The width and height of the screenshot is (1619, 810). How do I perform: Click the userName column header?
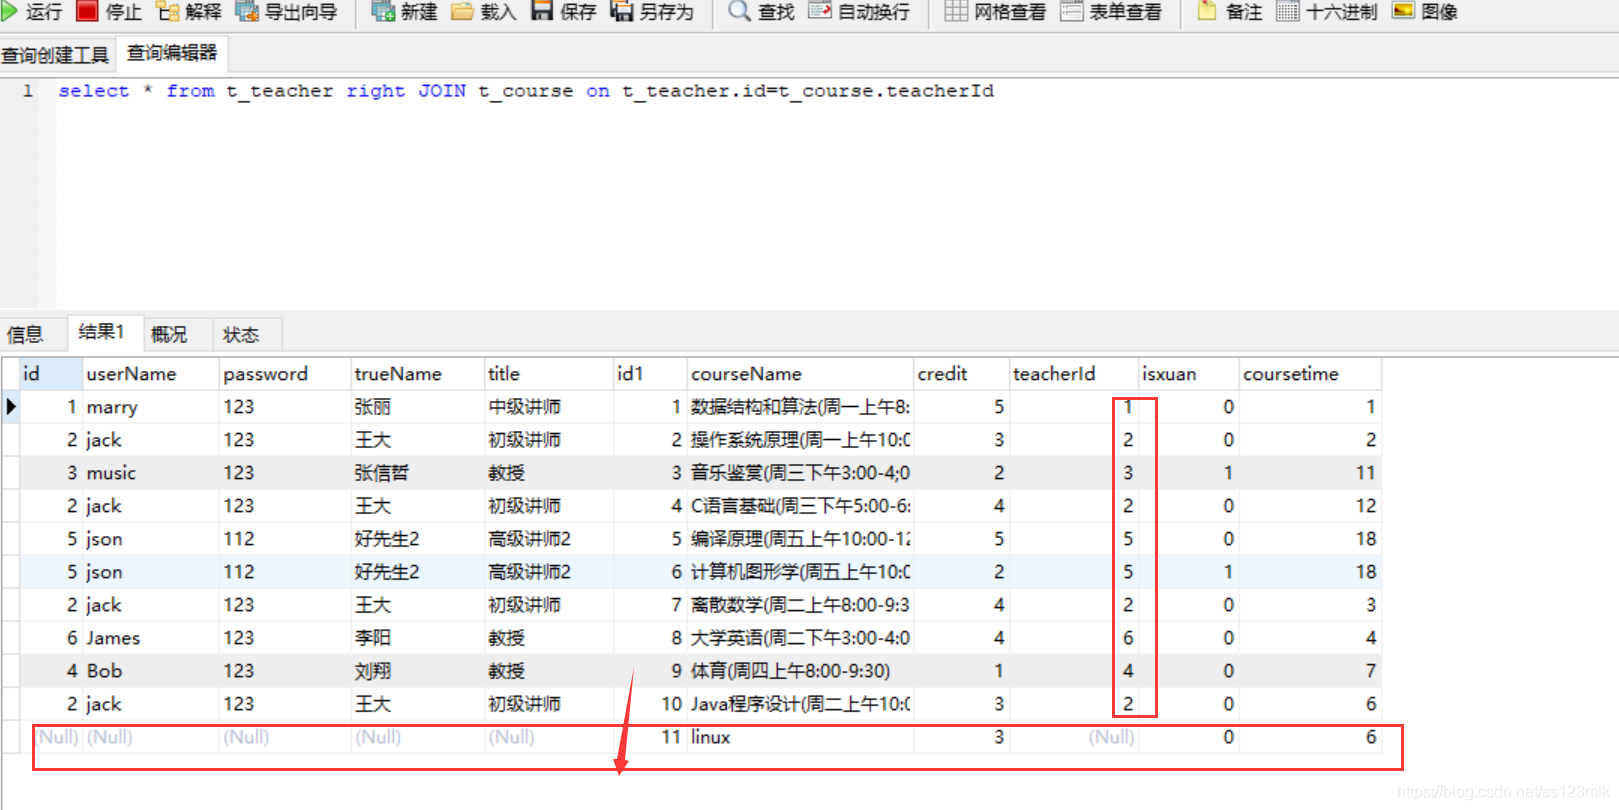click(150, 374)
